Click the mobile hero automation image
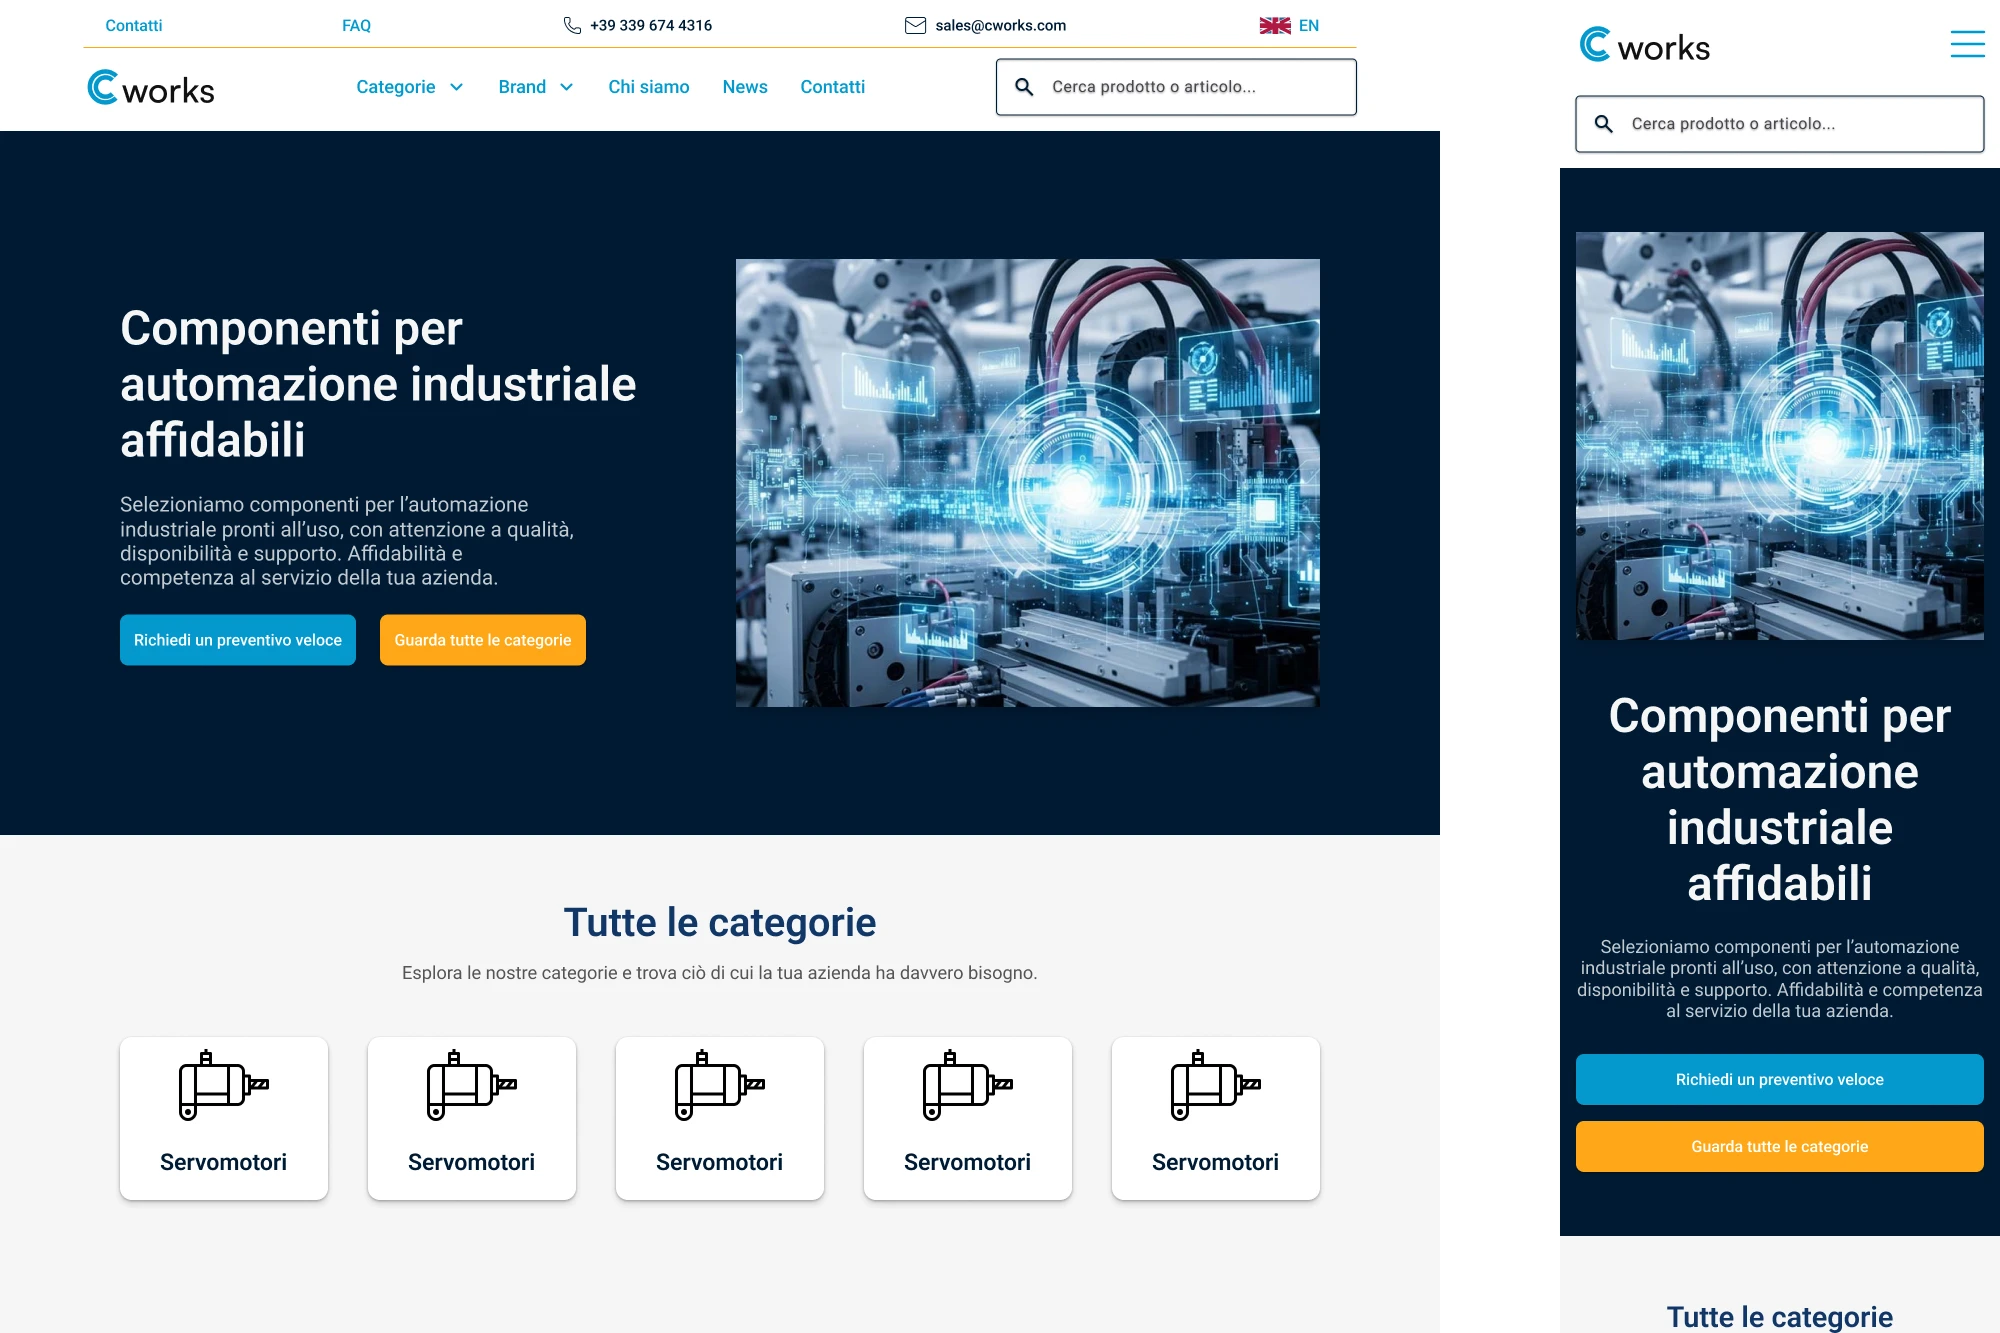 point(1779,436)
